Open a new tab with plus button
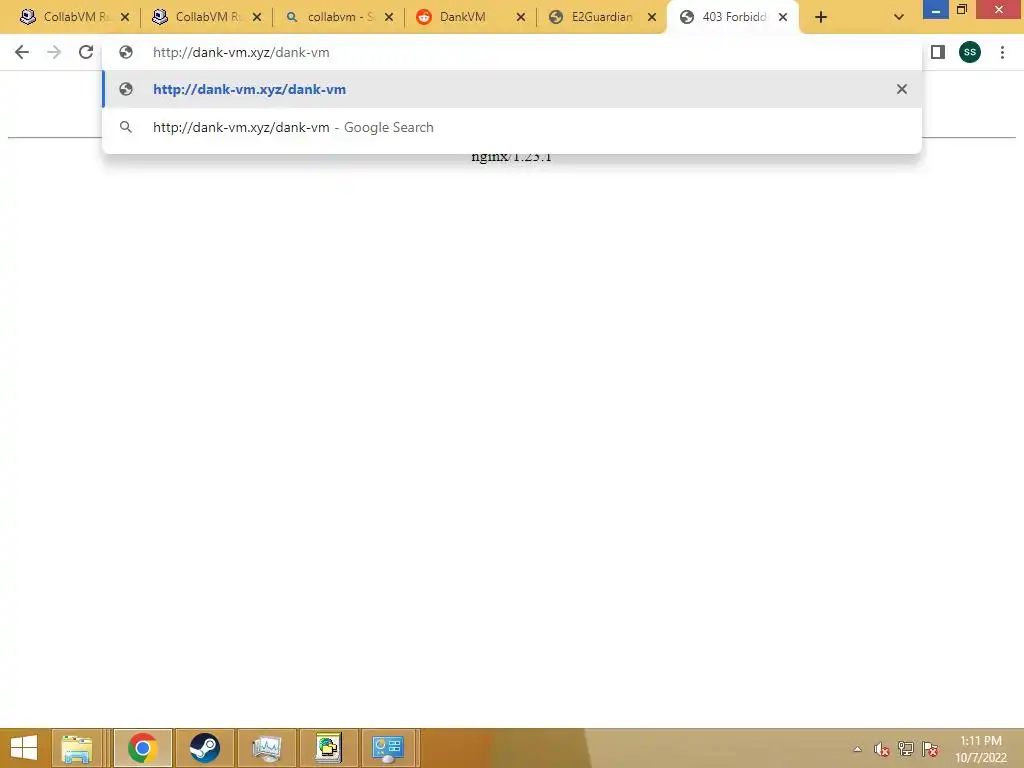Viewport: 1024px width, 768px height. tap(821, 18)
